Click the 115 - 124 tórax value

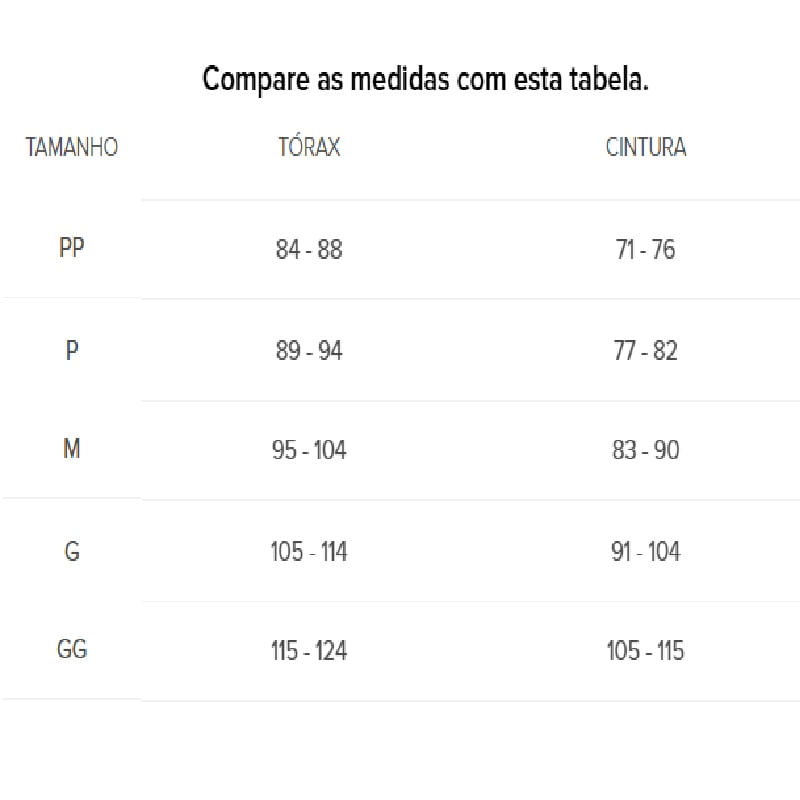click(x=309, y=651)
